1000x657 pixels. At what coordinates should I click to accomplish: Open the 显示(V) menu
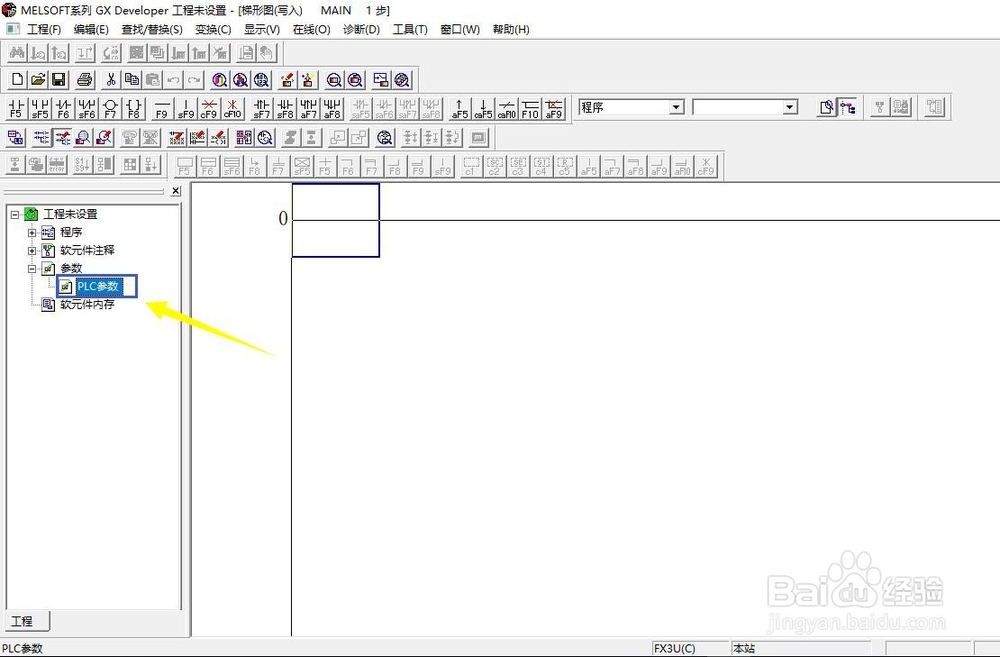click(261, 29)
